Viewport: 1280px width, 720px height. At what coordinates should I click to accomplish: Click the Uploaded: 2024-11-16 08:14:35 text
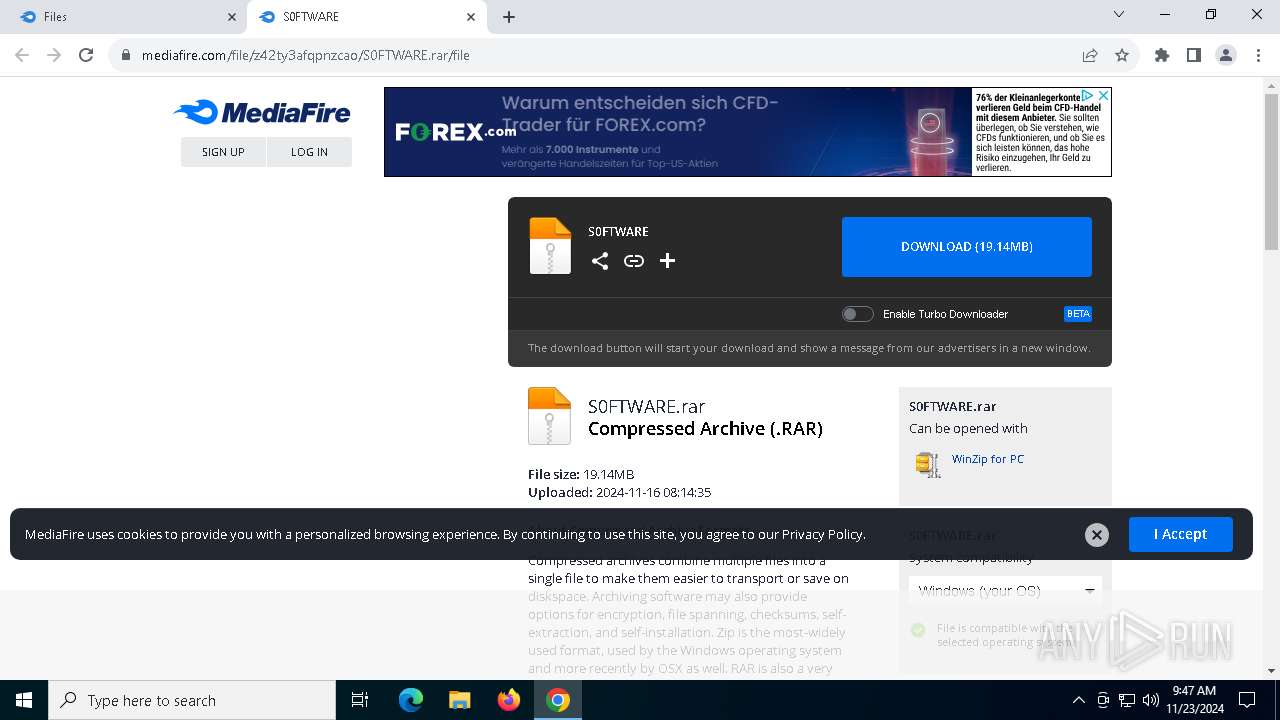(619, 492)
